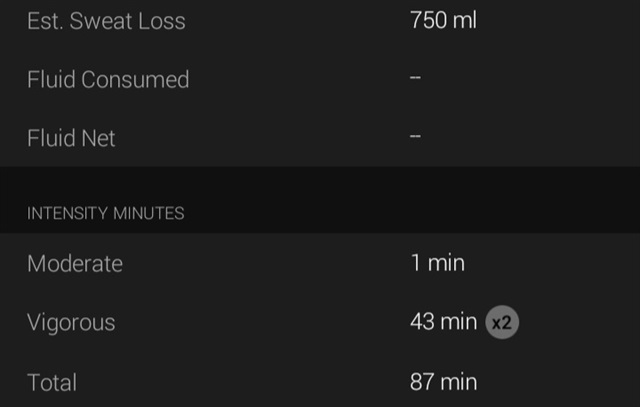Select the Fluid Net label

(71, 139)
